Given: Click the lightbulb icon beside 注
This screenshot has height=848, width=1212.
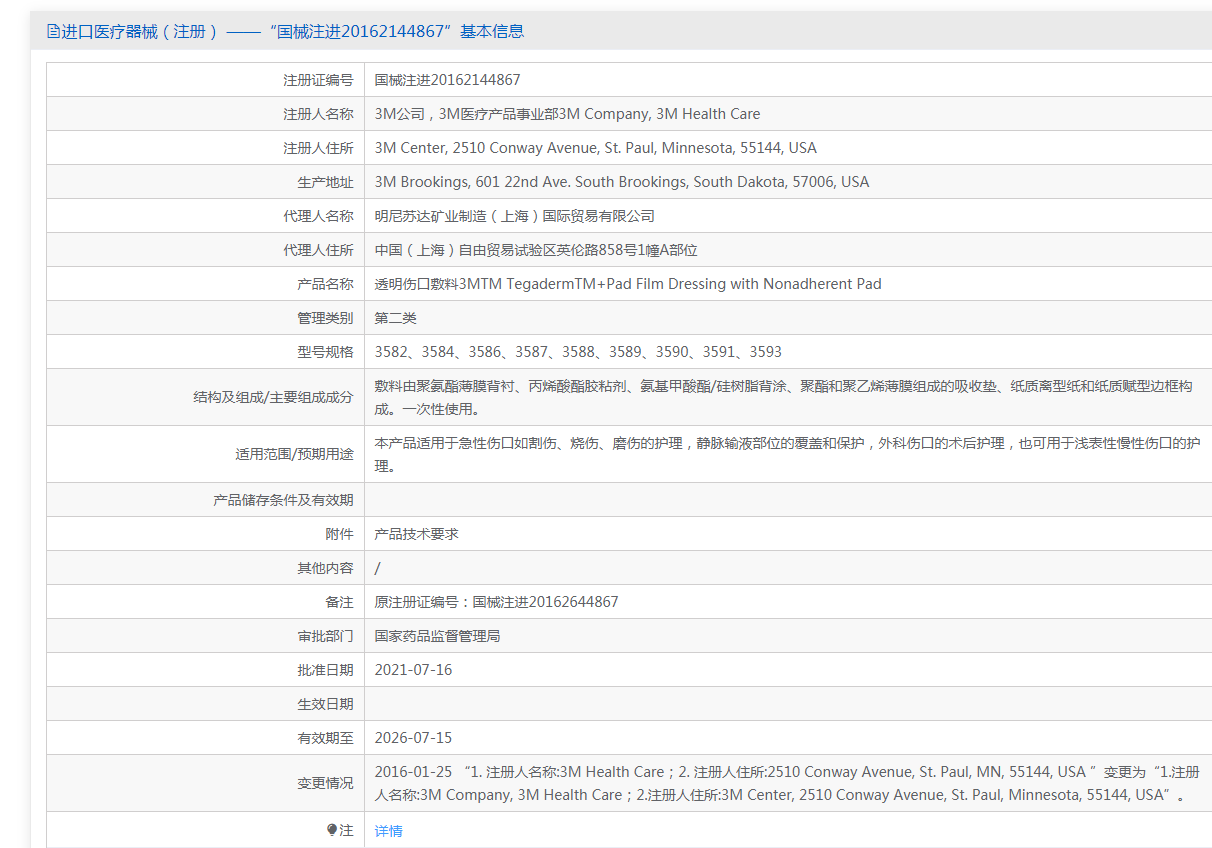Looking at the screenshot, I should pos(332,830).
